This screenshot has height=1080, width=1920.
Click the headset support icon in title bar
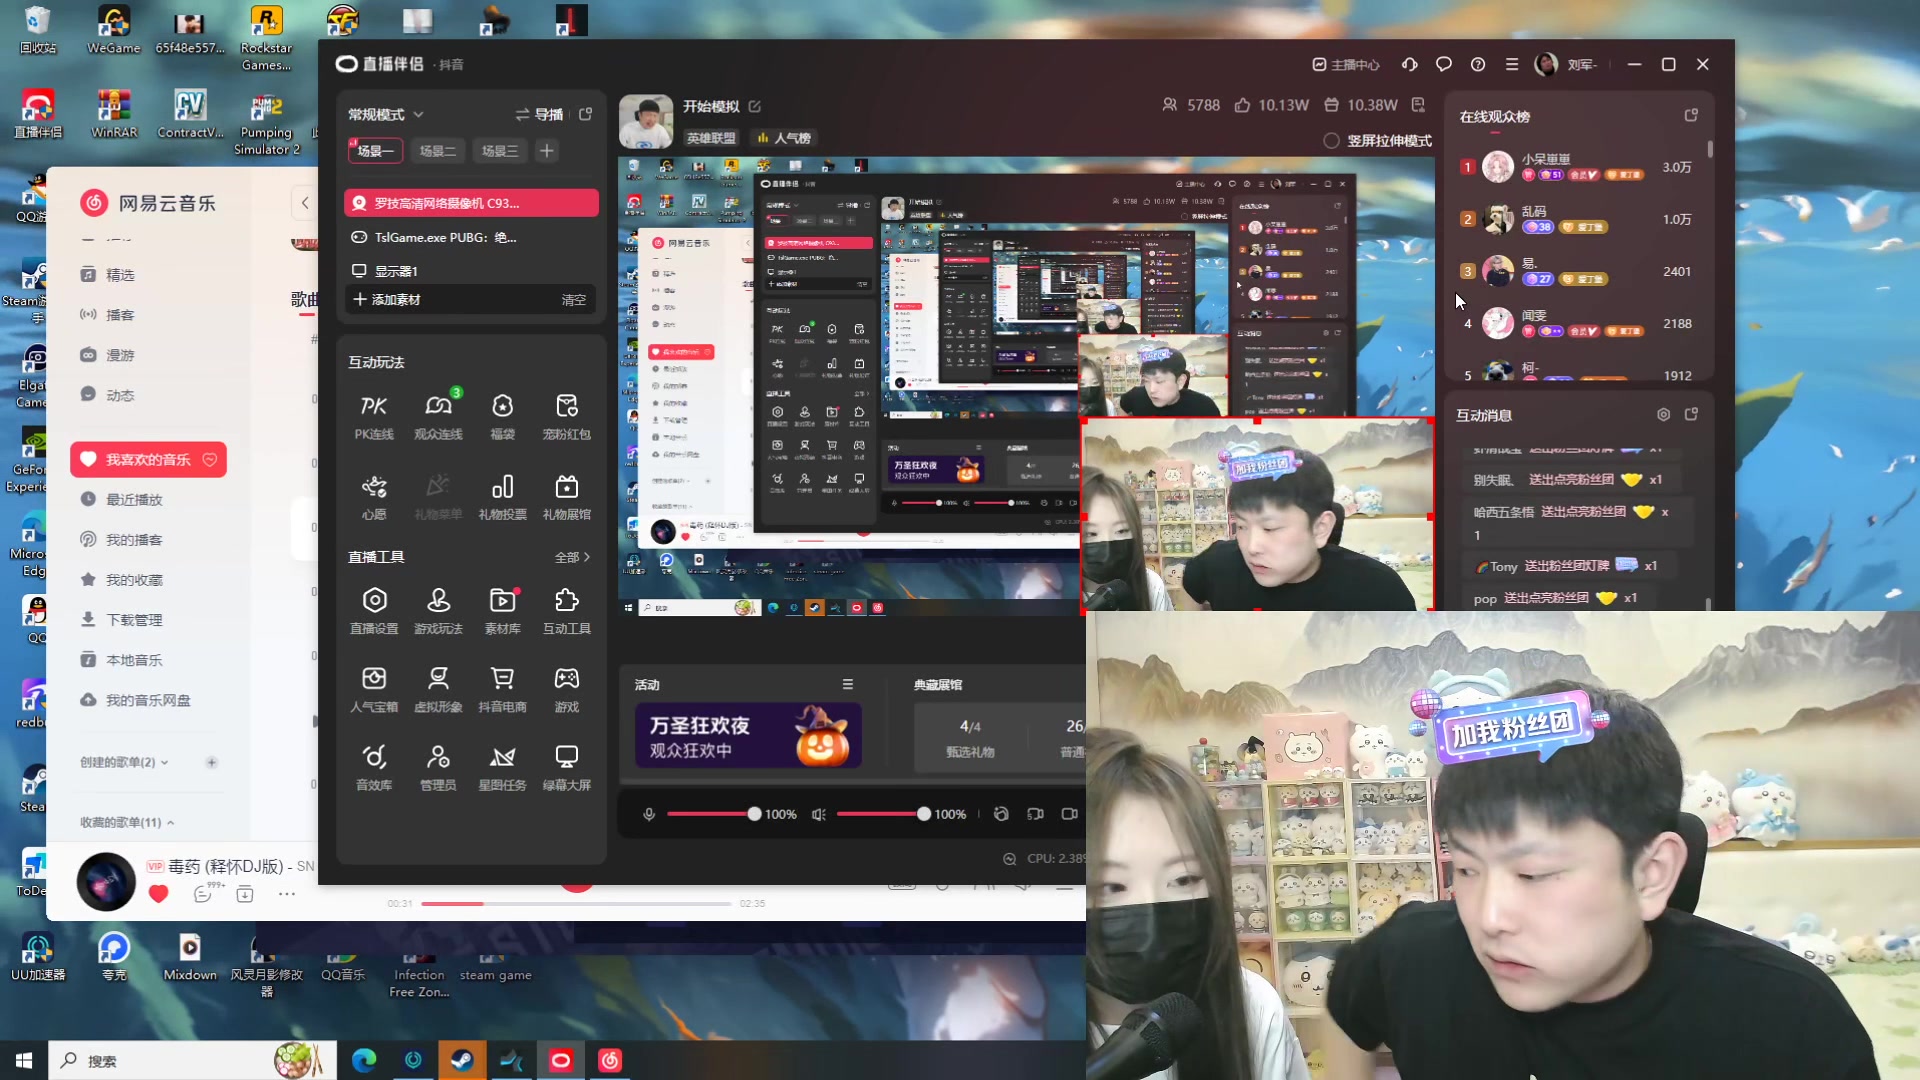point(1409,64)
